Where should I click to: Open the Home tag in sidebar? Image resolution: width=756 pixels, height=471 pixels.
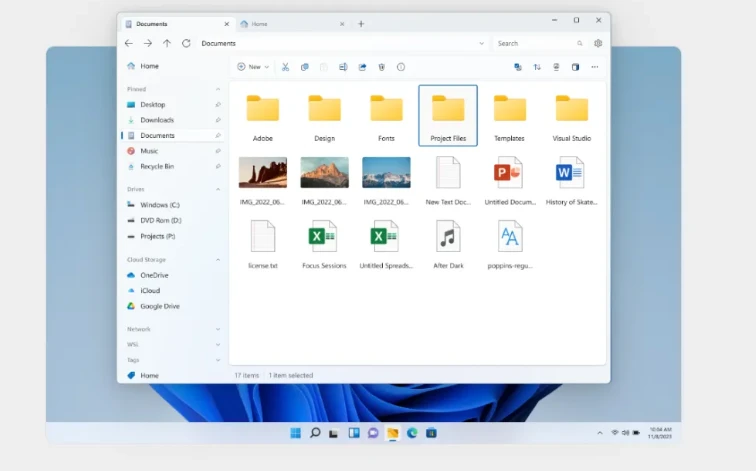172,376
